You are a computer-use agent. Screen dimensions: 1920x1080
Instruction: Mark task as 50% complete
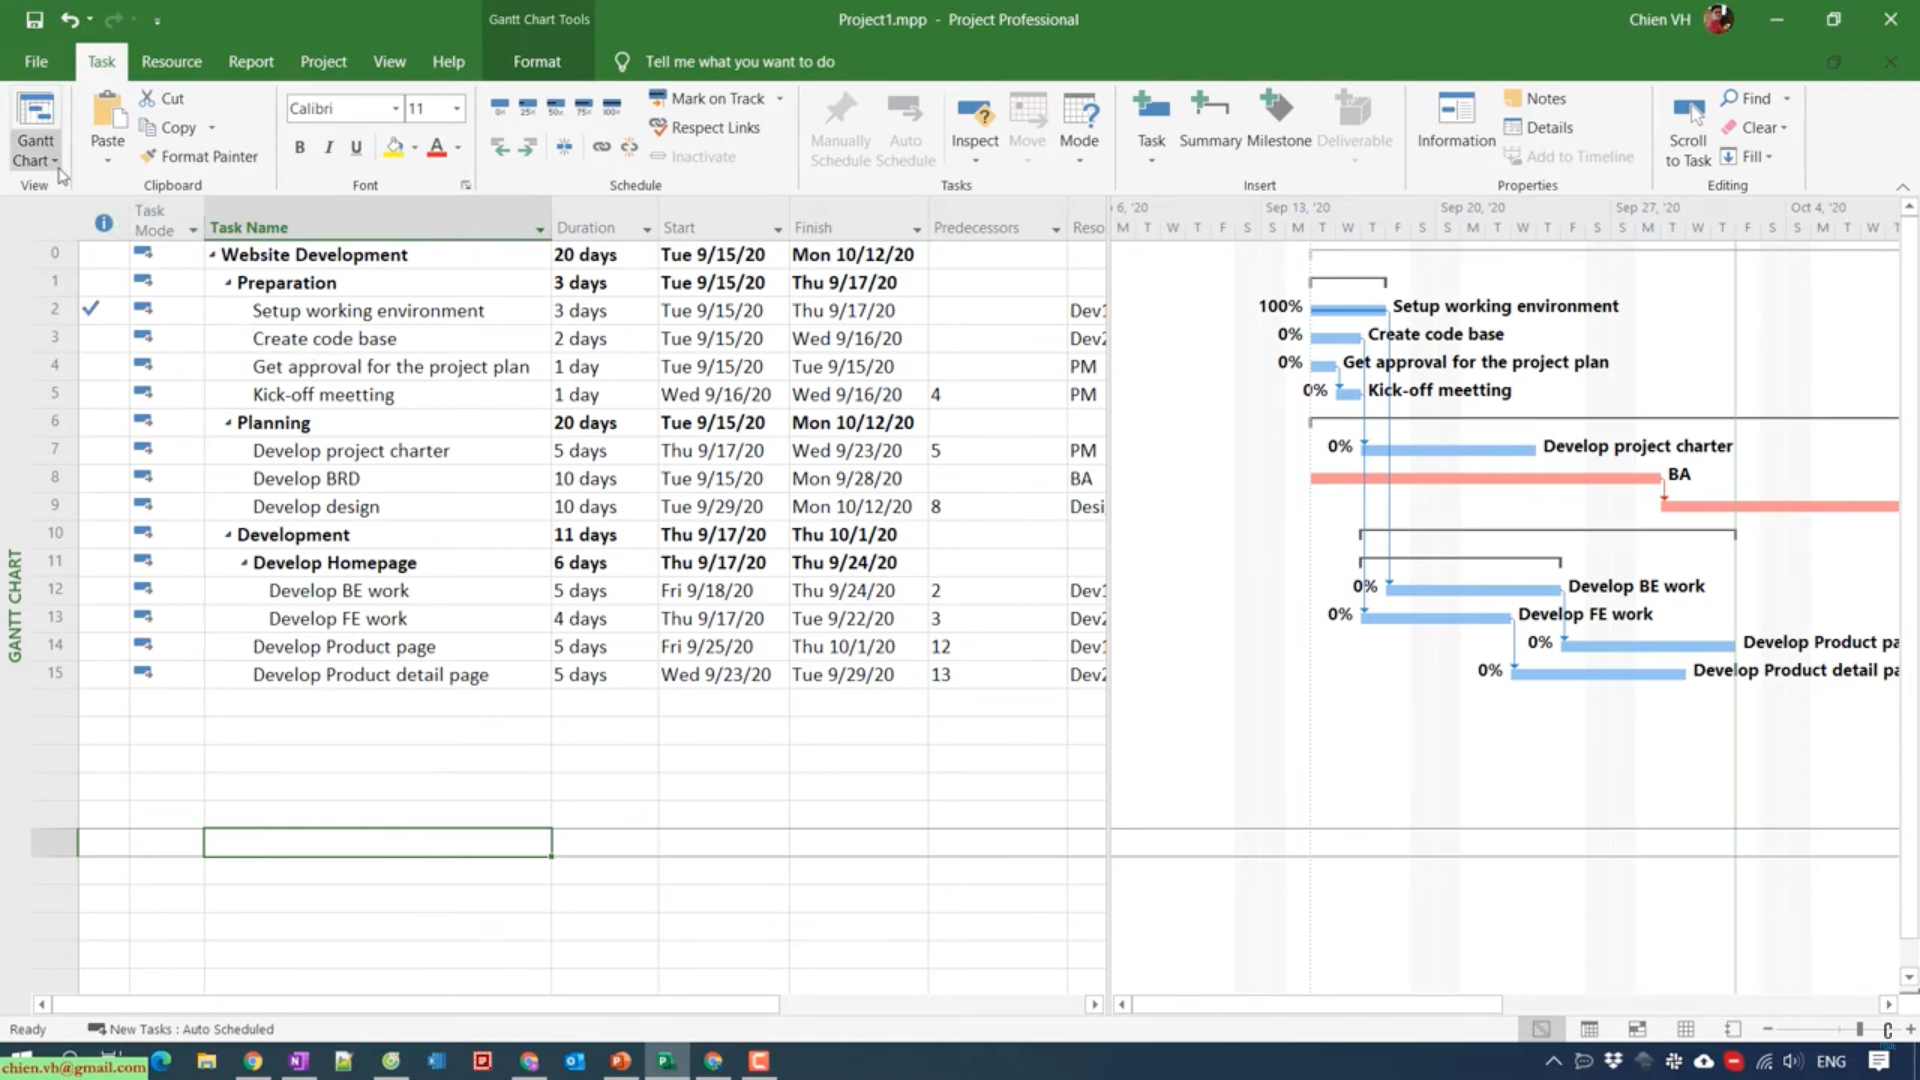click(556, 106)
